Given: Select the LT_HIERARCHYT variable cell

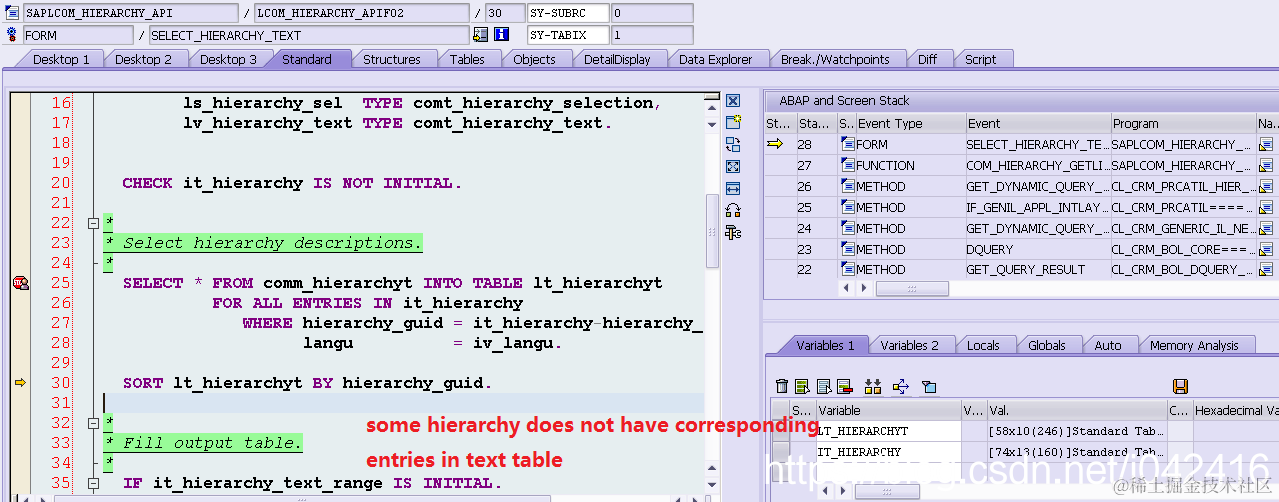Looking at the screenshot, I should coord(888,431).
